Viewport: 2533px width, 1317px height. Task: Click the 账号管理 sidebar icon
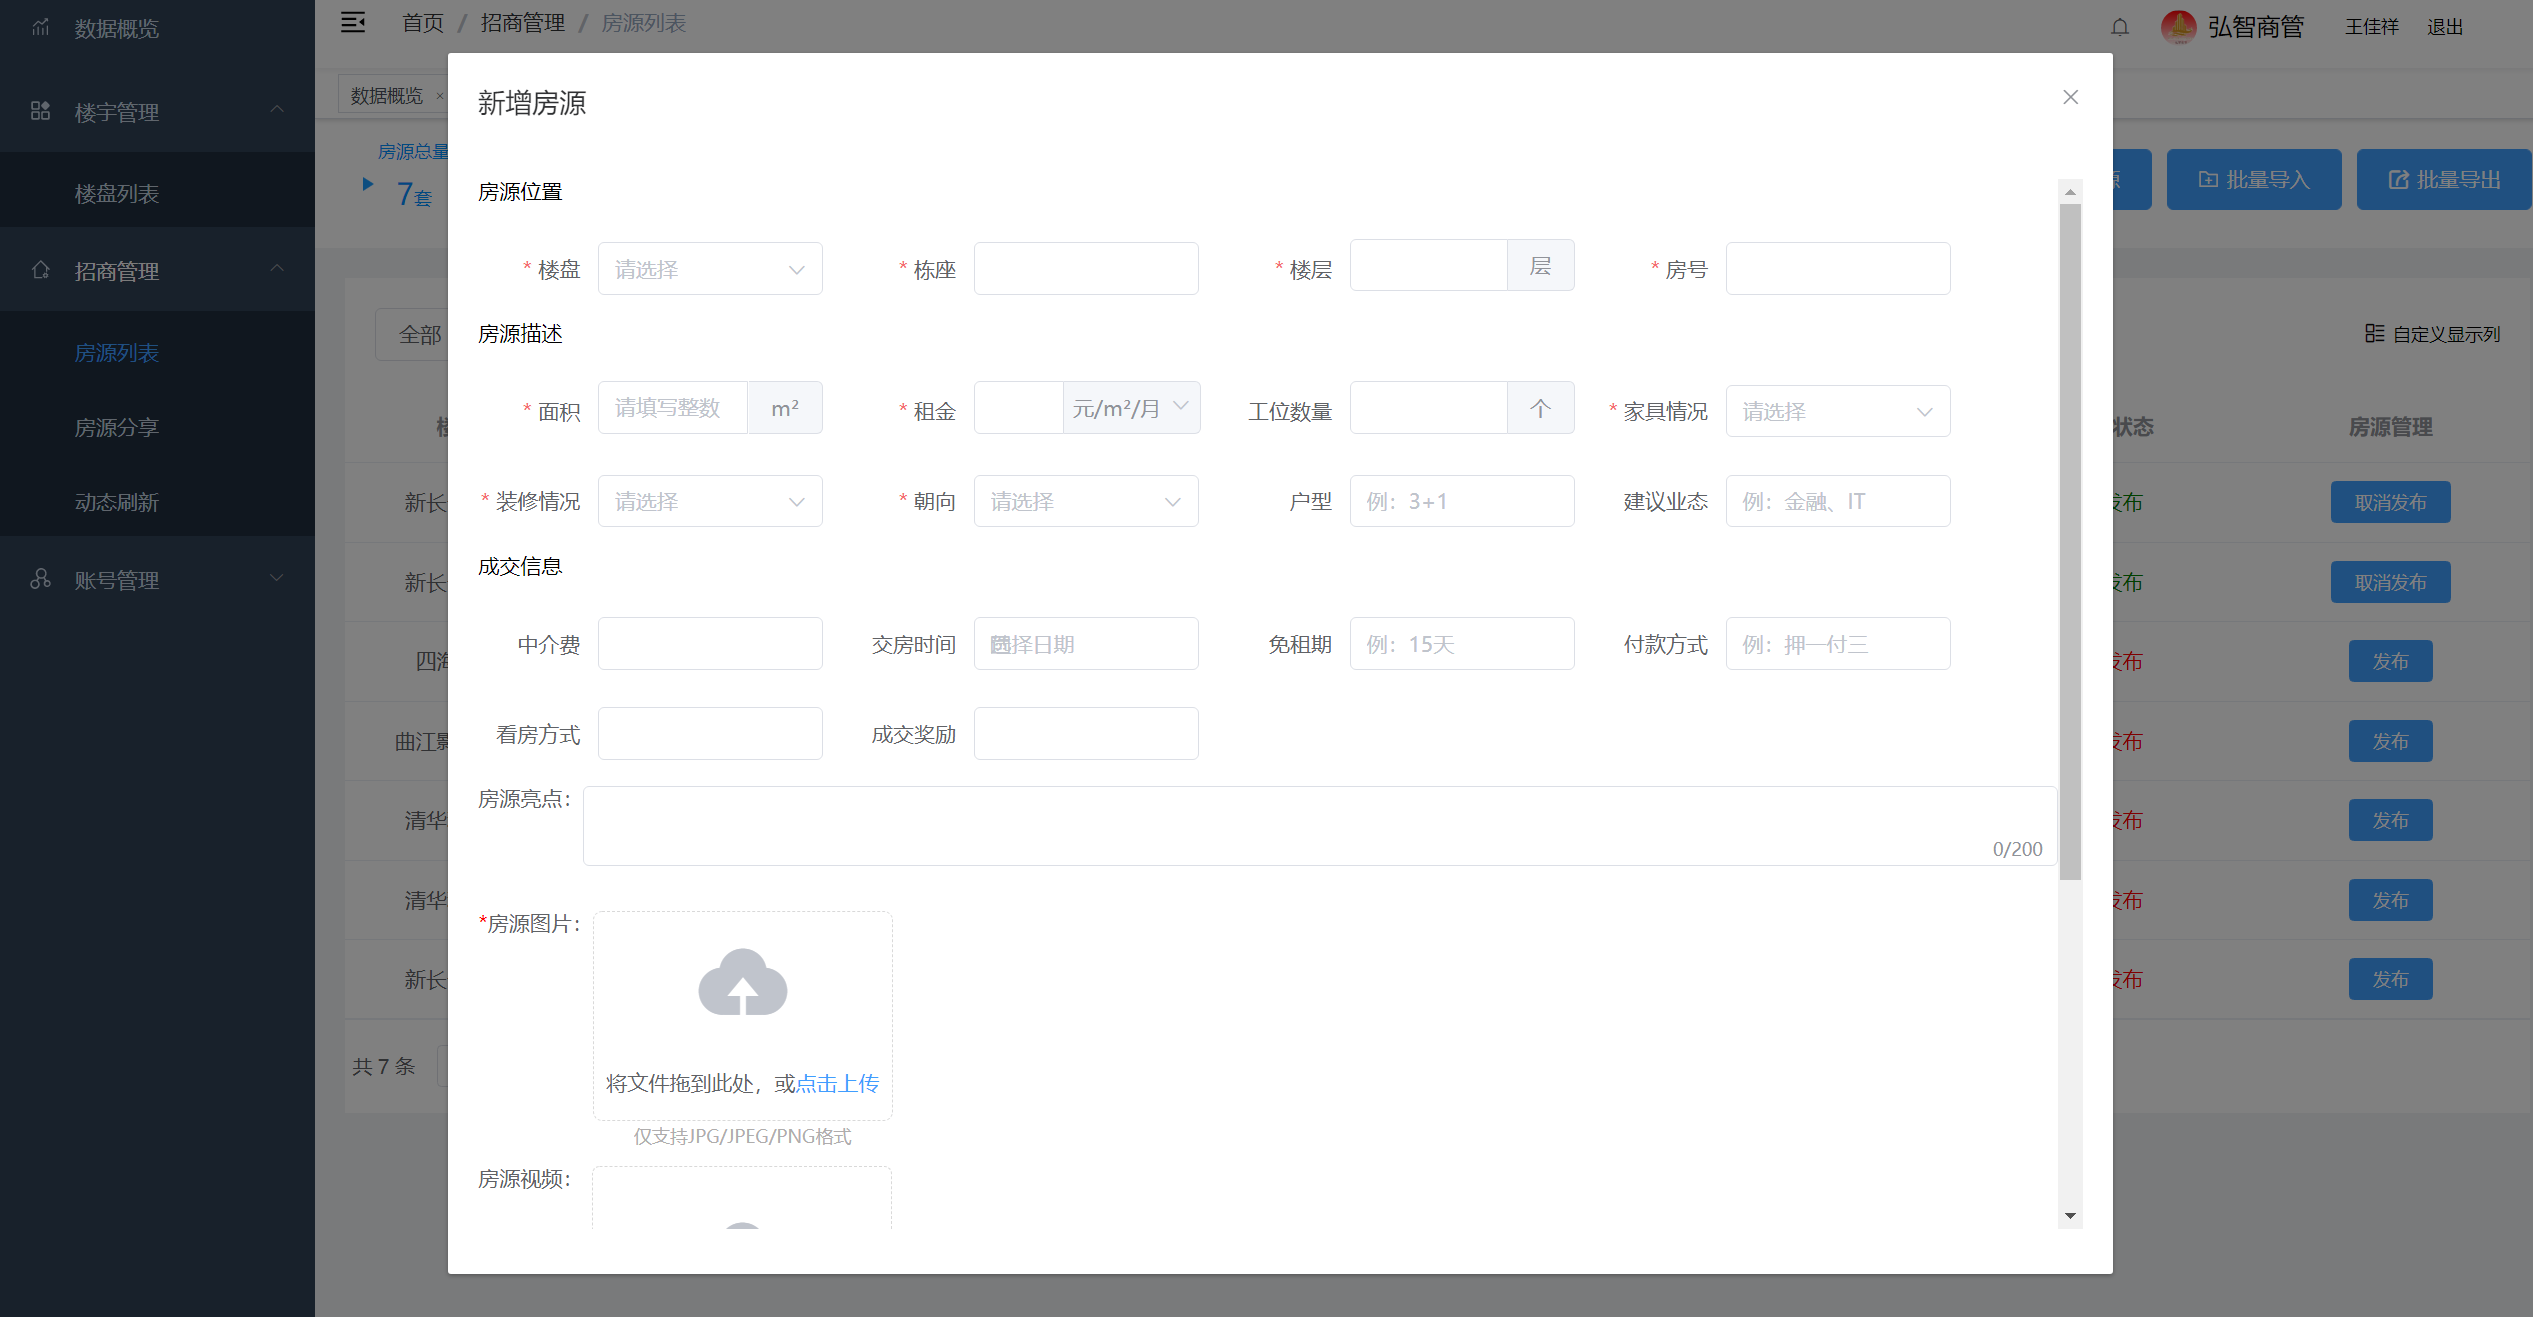40,579
